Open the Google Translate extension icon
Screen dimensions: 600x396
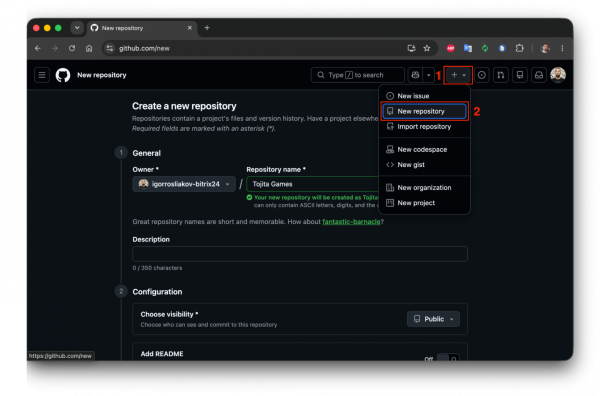pos(468,48)
